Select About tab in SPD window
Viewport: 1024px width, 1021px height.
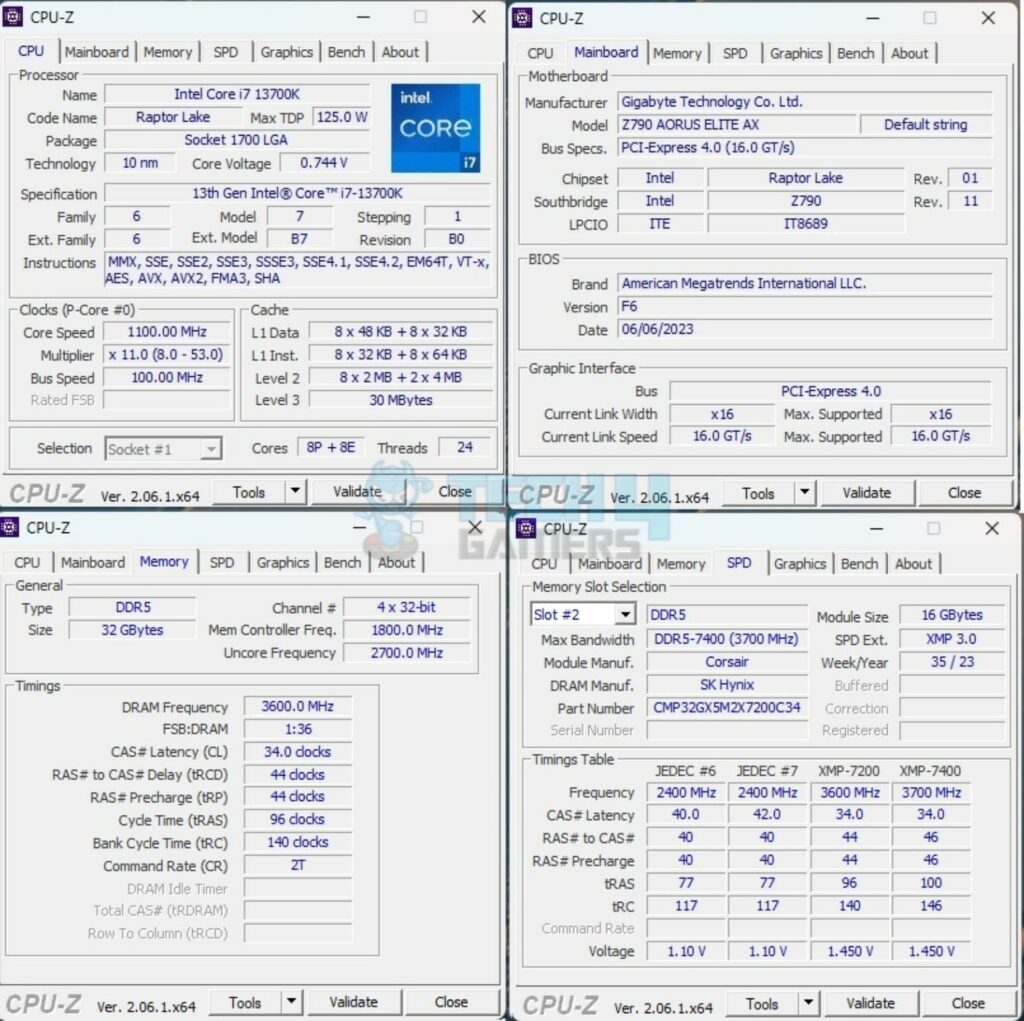click(914, 564)
